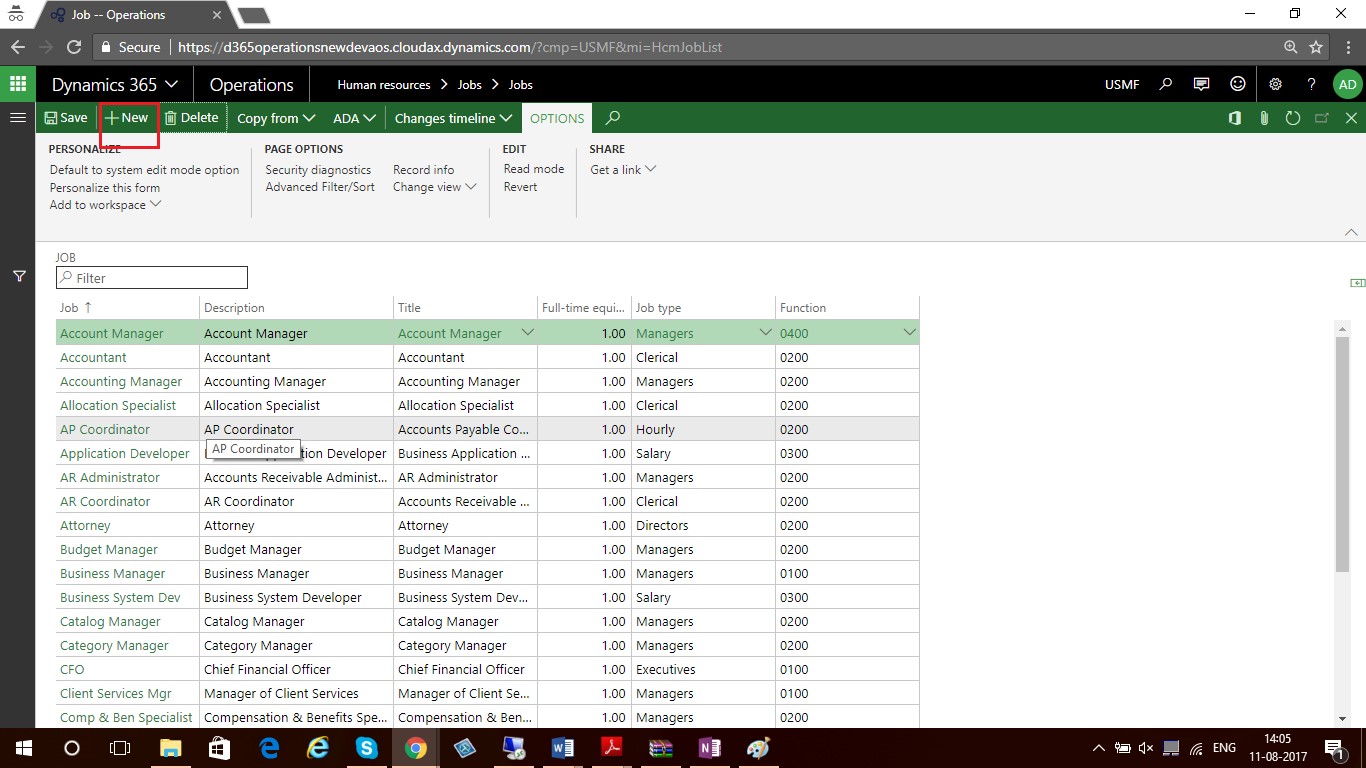1366x768 pixels.
Task: Click the help question mark icon
Action: [1311, 84]
